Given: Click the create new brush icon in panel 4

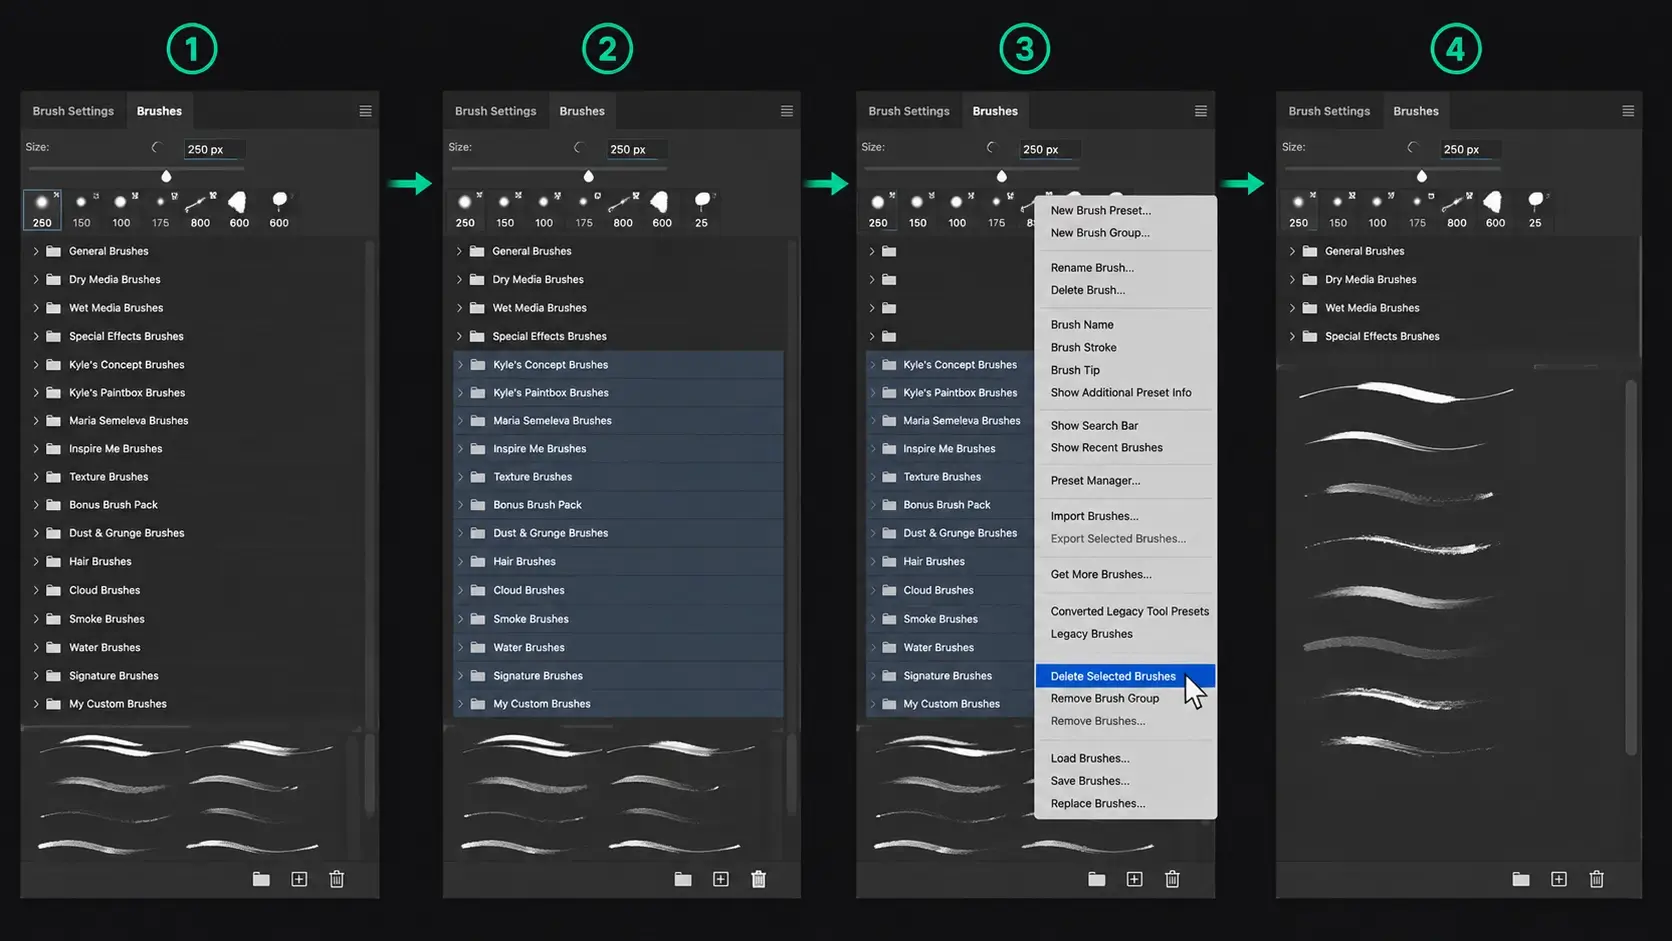Looking at the screenshot, I should tap(1559, 879).
